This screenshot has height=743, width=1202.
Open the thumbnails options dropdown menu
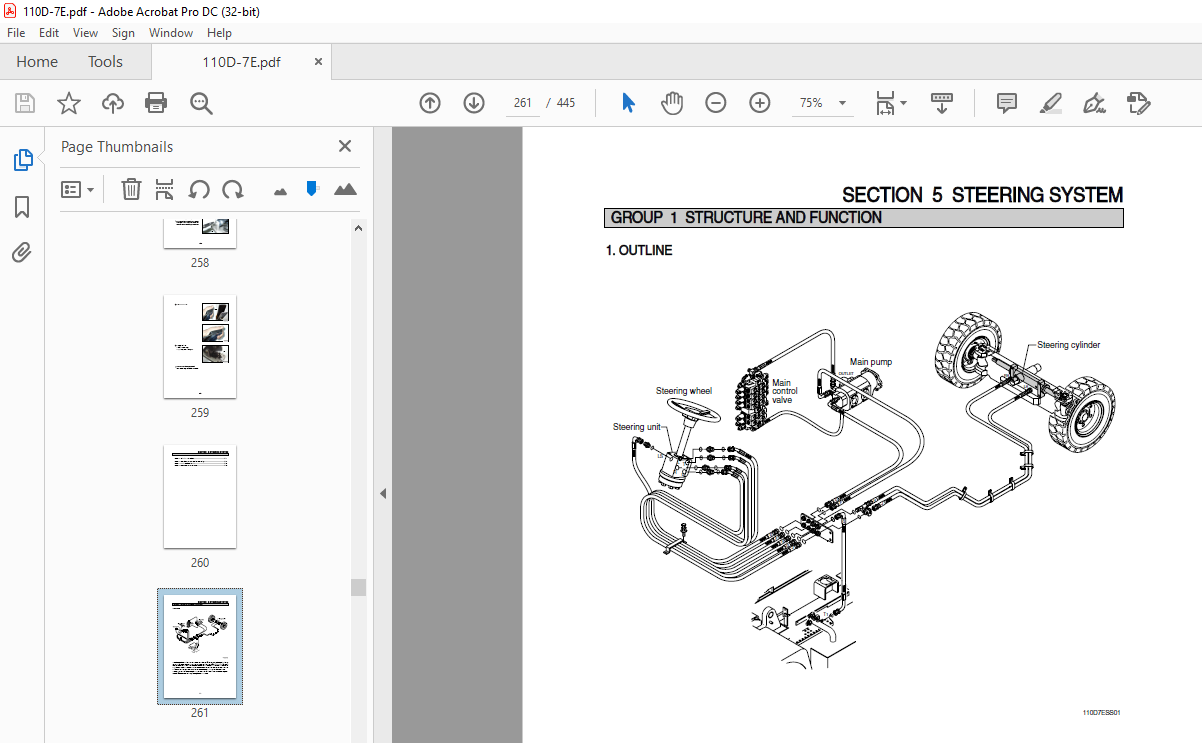78,189
